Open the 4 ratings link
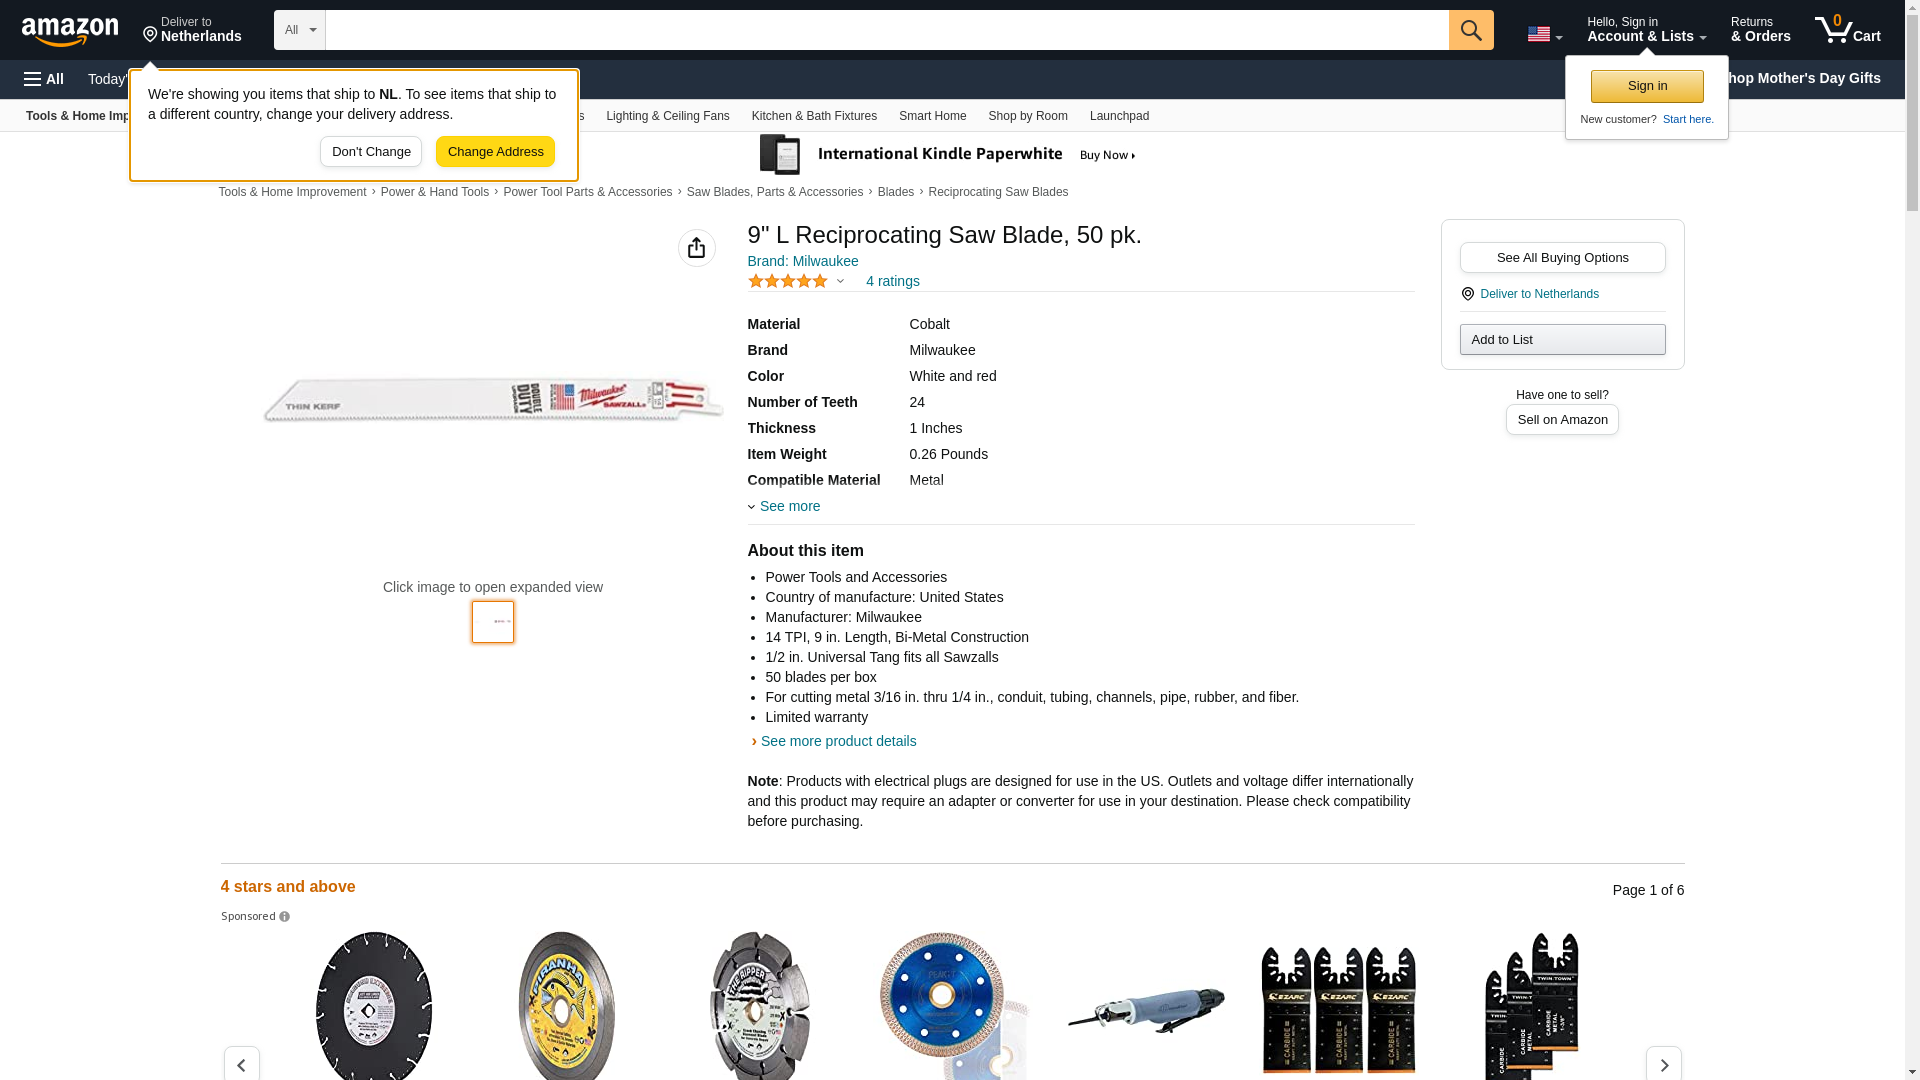 tap(892, 281)
